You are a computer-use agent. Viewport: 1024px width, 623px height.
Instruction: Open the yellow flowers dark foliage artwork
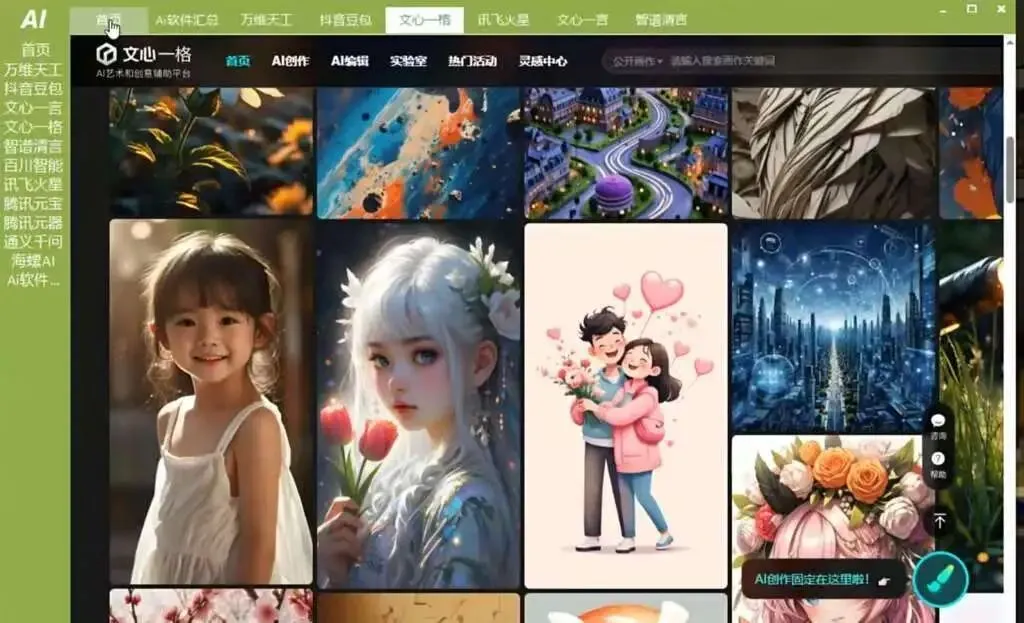pyautogui.click(x=211, y=152)
